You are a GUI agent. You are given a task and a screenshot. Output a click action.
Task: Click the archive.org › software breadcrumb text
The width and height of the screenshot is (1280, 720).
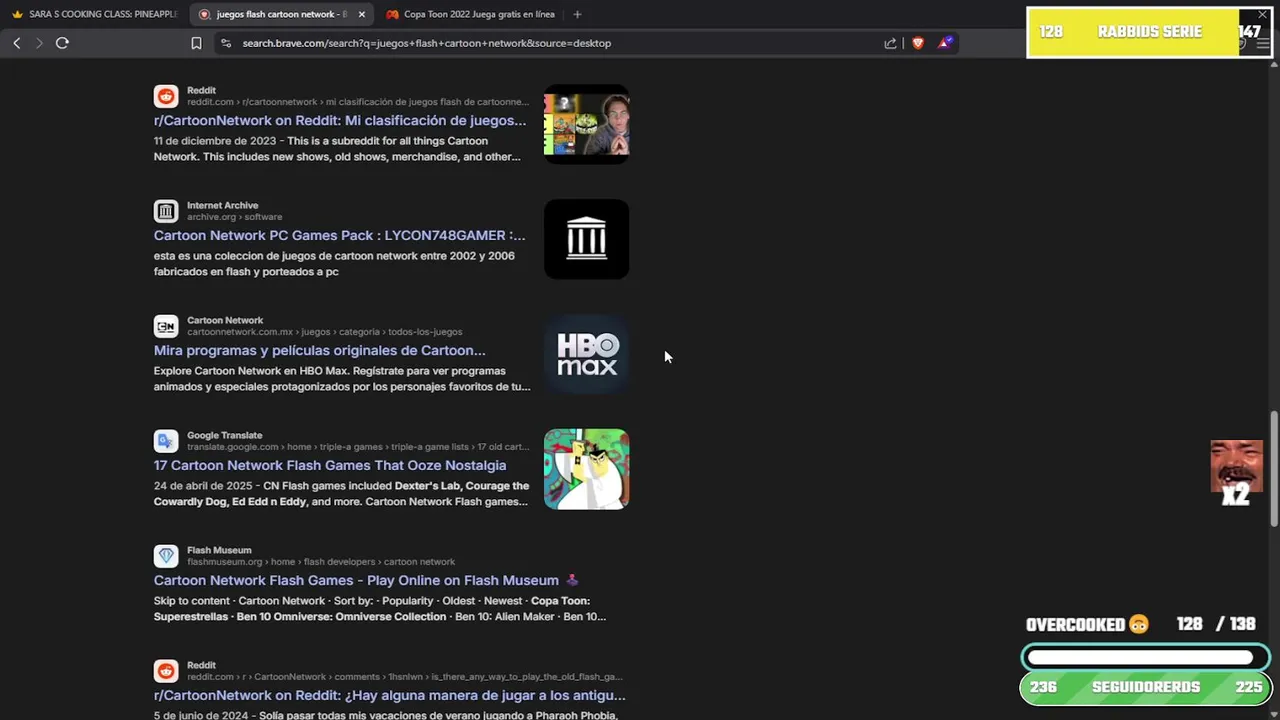click(x=234, y=217)
